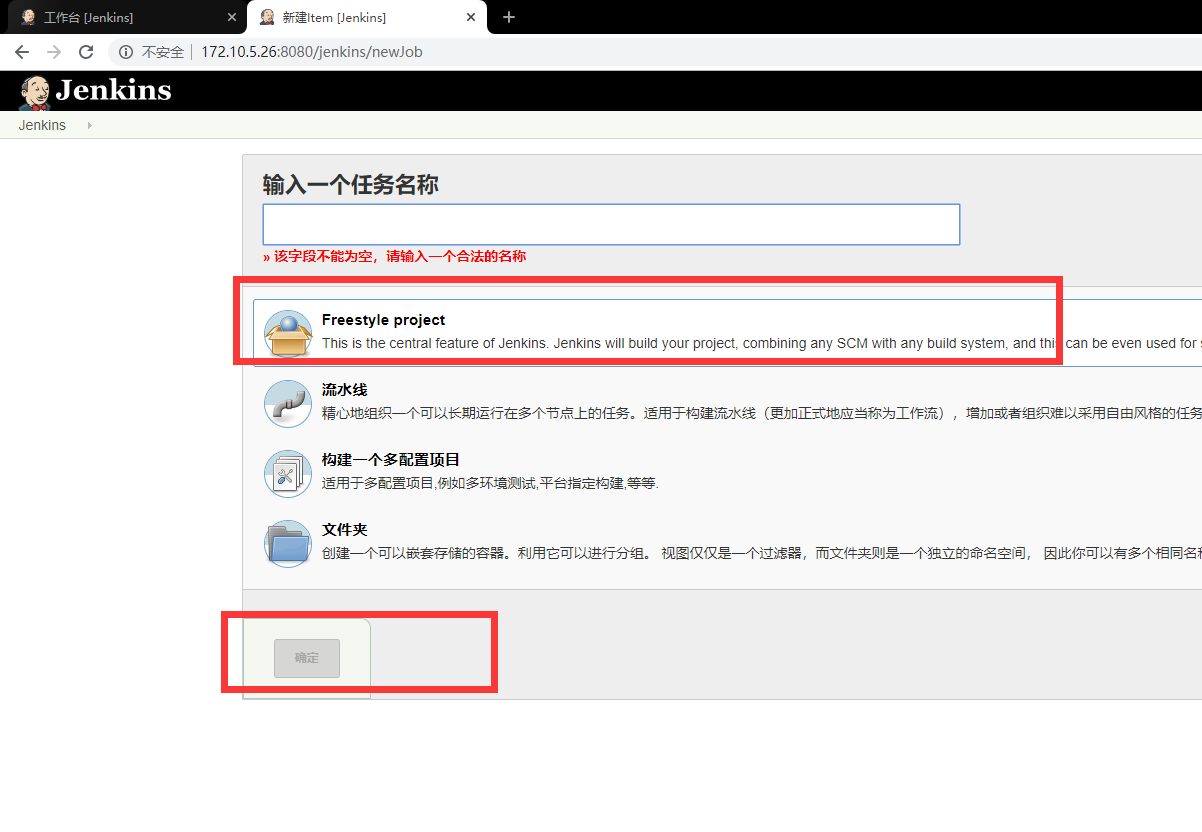Reload the page with refresh icon
Viewport: 1202px width, 832px height.
86,52
